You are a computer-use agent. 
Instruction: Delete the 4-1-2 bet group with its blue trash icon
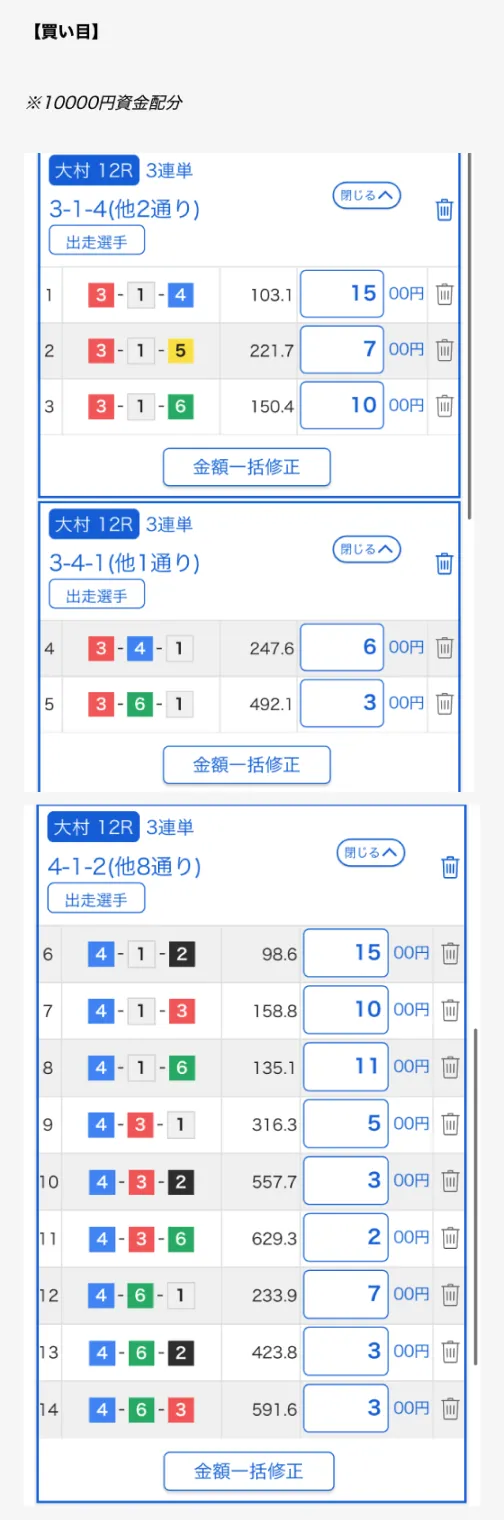pyautogui.click(x=450, y=867)
